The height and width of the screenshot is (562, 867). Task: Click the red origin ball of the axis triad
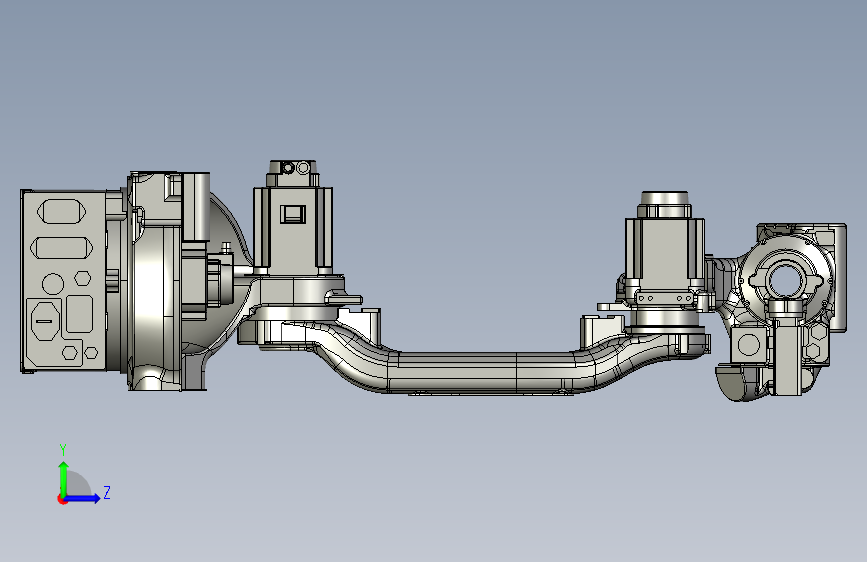tap(62, 499)
